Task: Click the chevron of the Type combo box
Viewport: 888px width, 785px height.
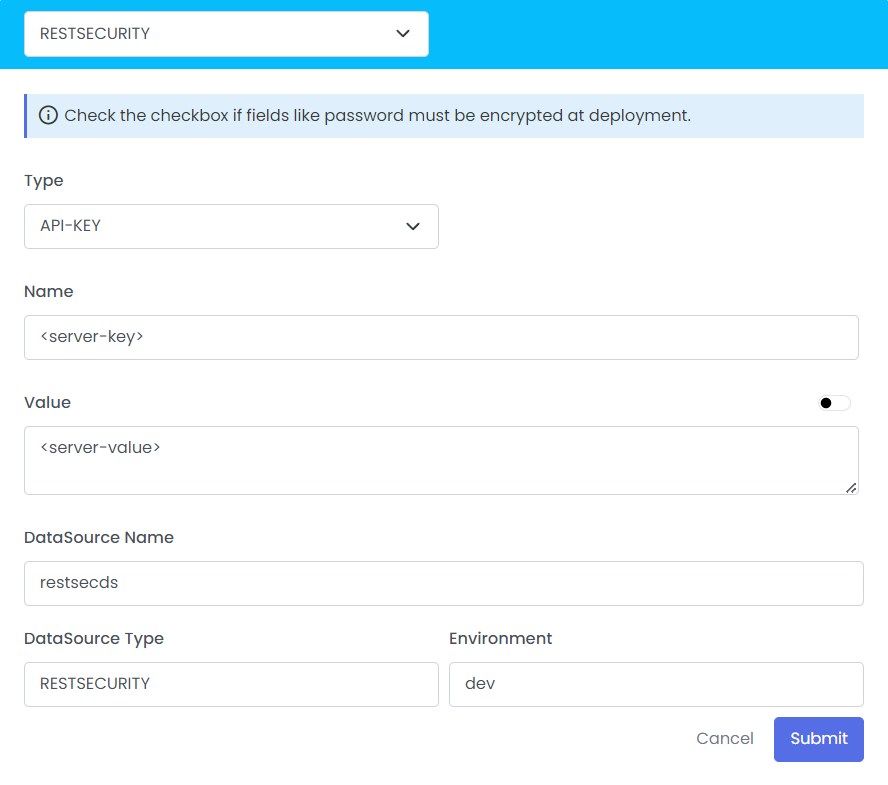Action: pyautogui.click(x=413, y=226)
